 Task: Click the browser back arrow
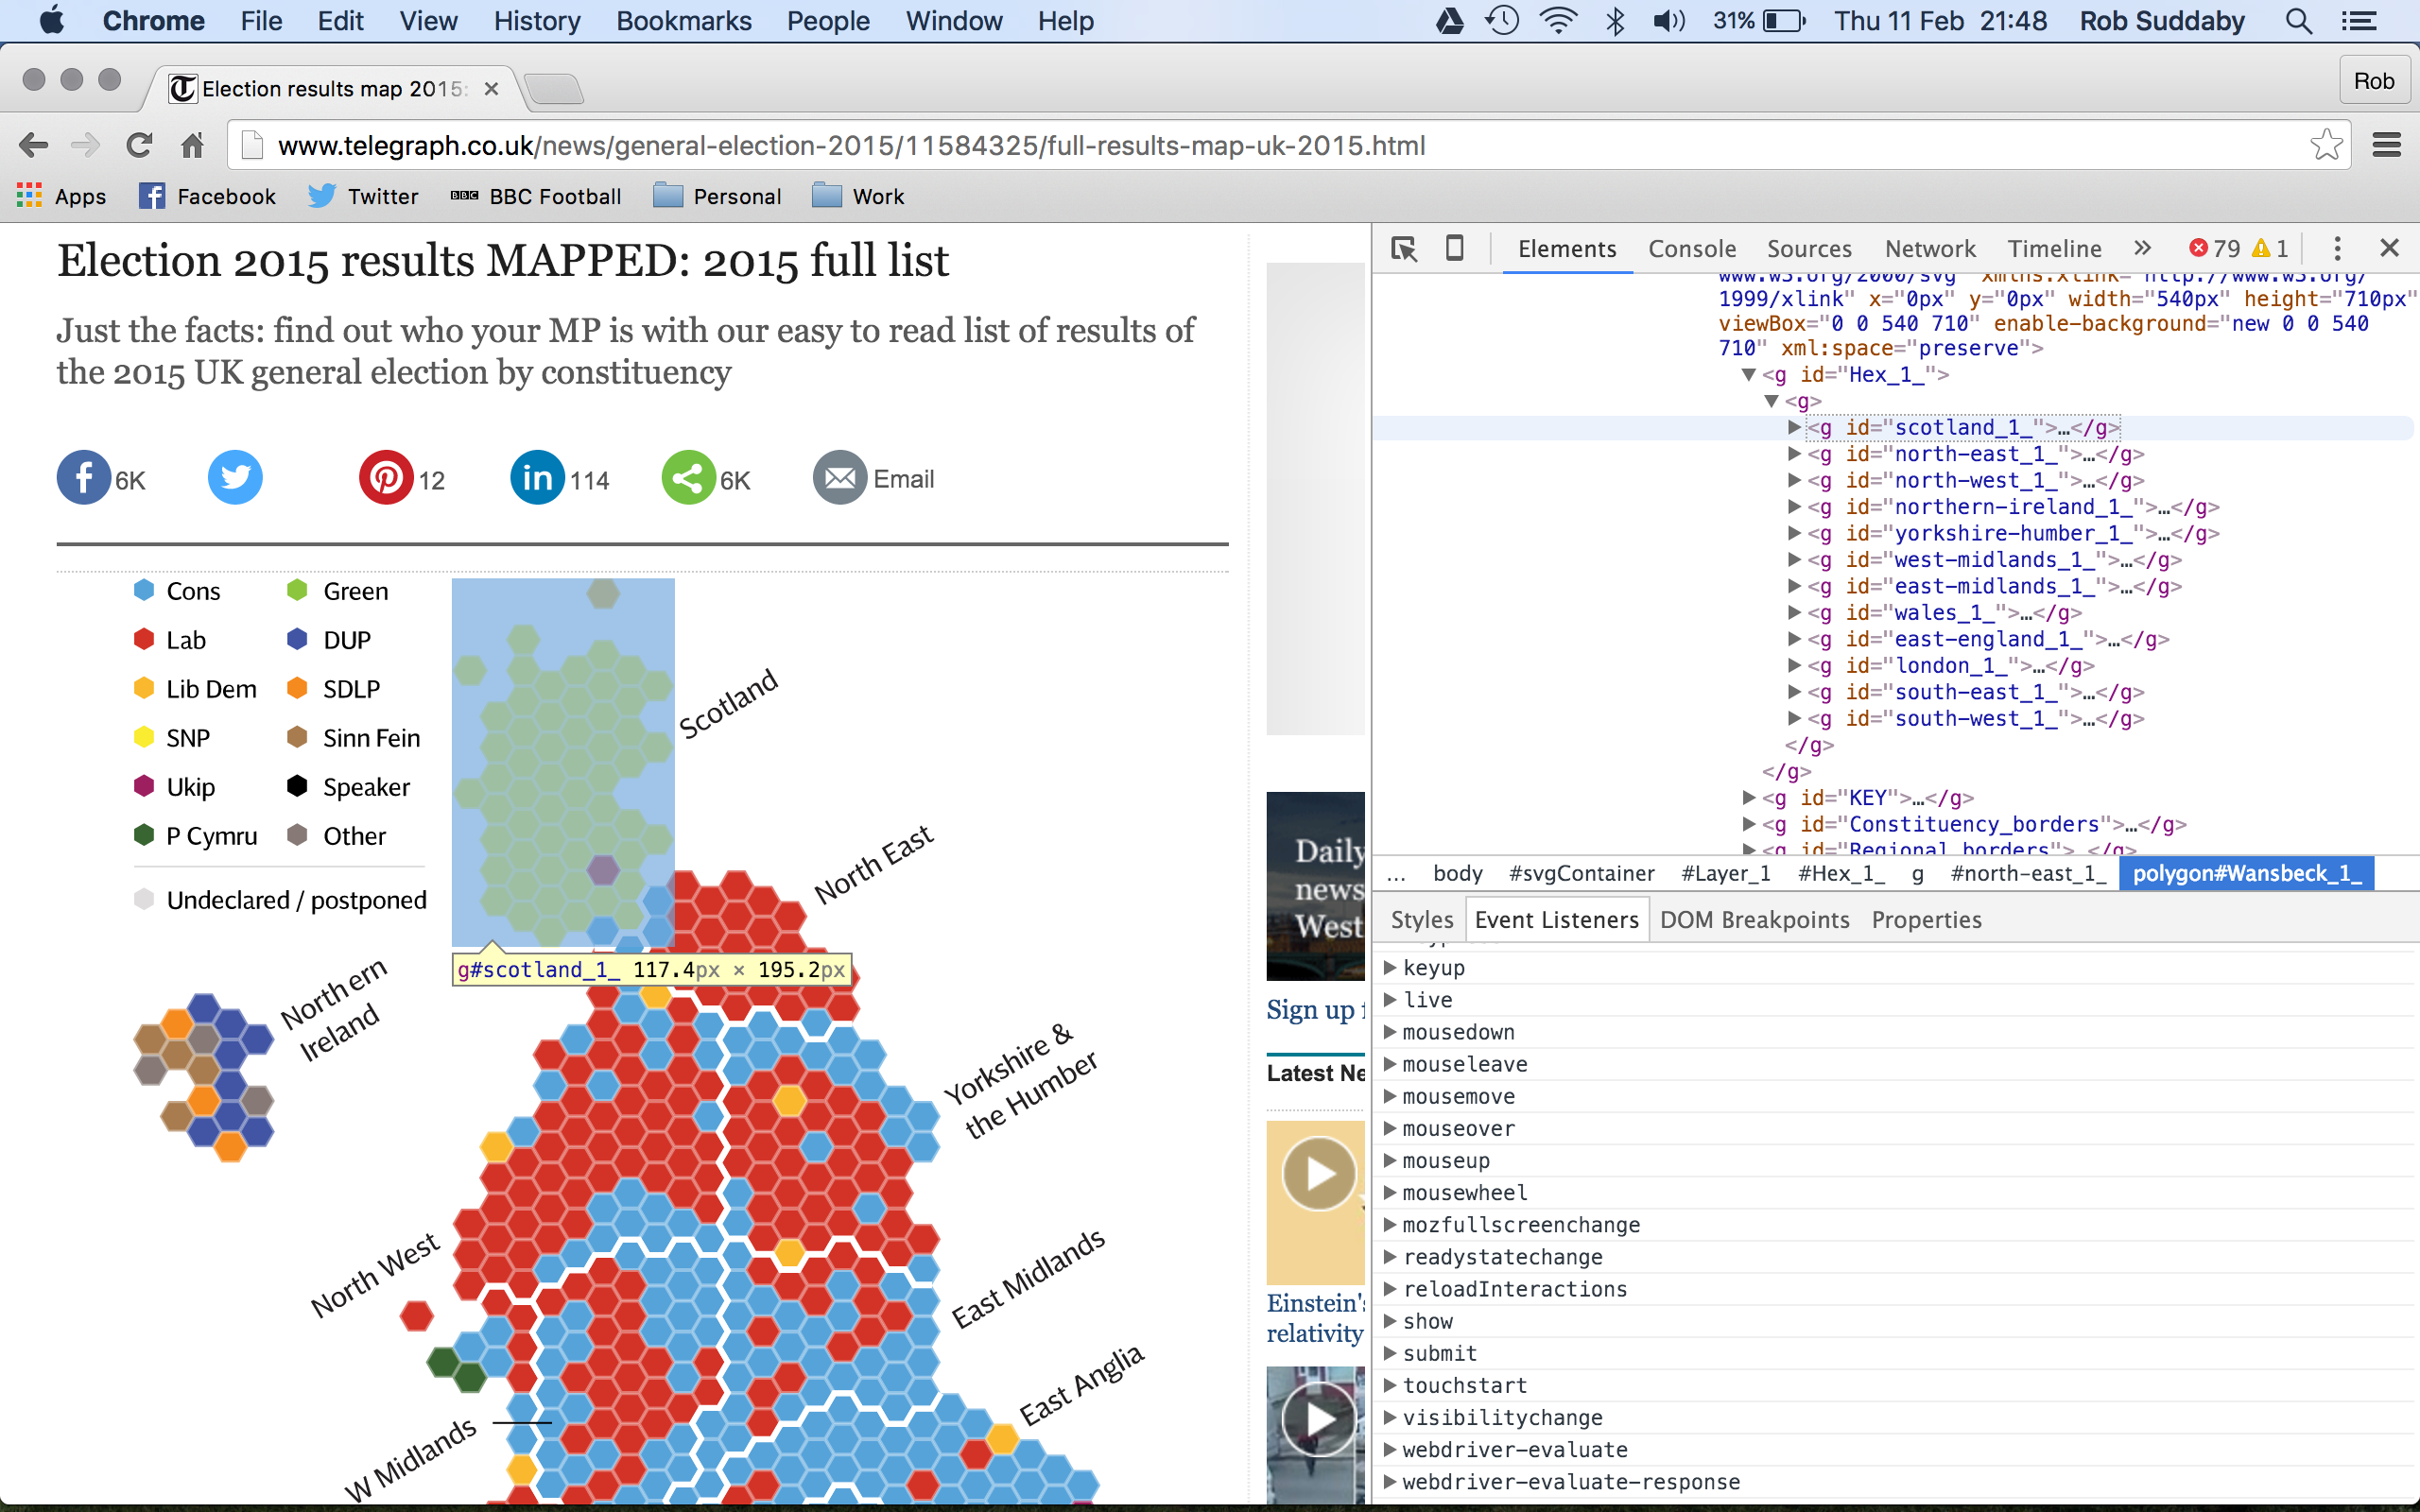[33, 146]
